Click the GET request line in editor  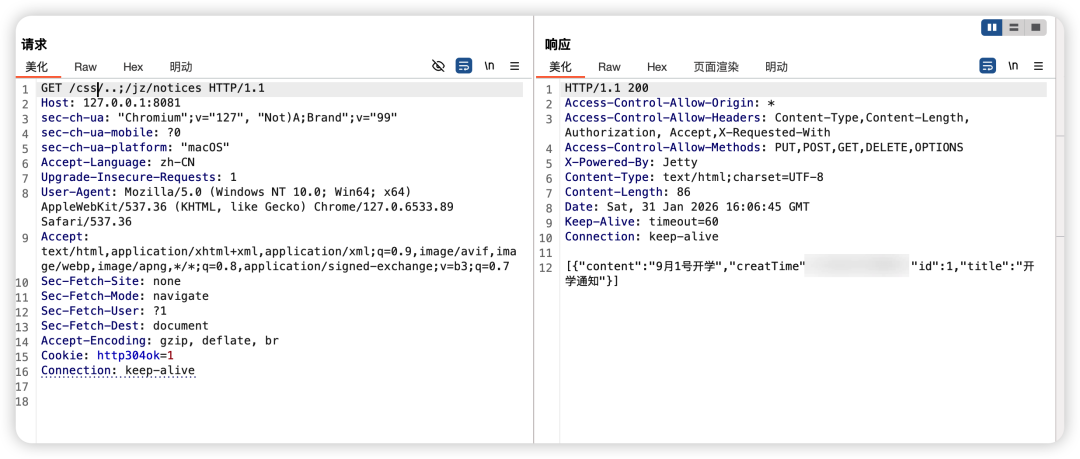point(152,89)
